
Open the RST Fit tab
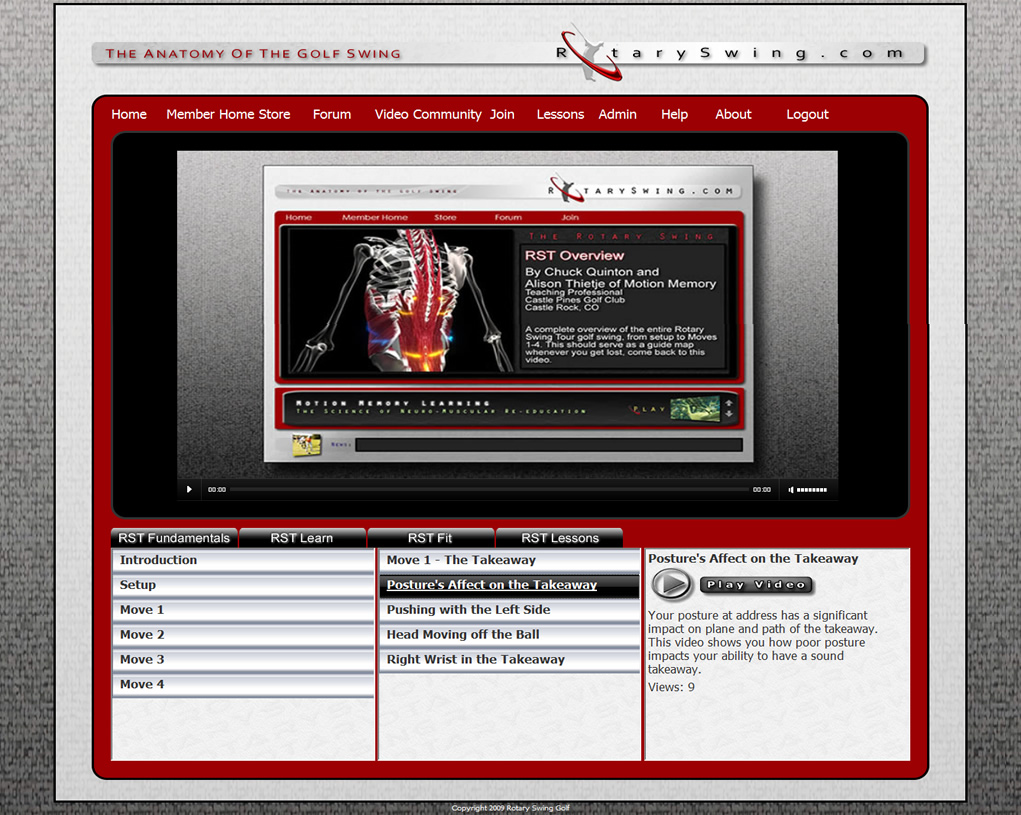[x=430, y=538]
